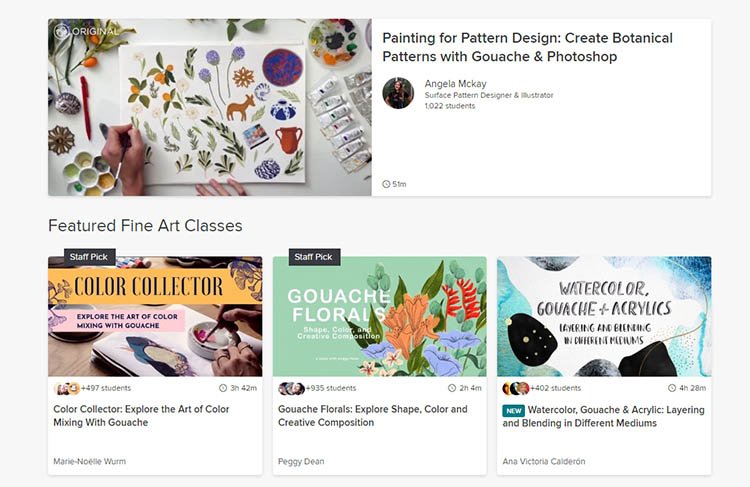The height and width of the screenshot is (487, 750).
Task: Click the clock icon next to 4h 28m
Action: (x=672, y=388)
